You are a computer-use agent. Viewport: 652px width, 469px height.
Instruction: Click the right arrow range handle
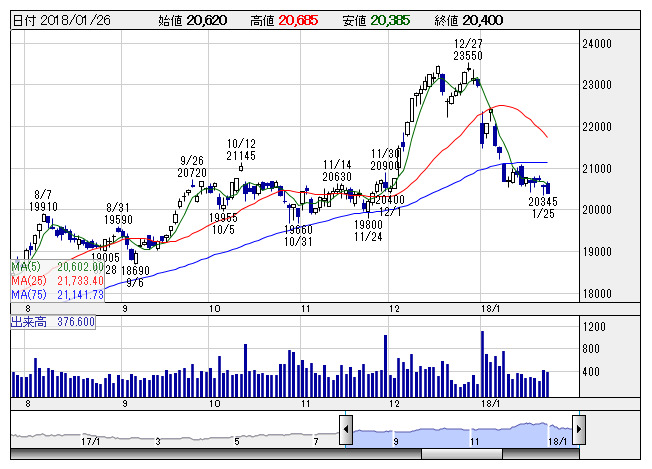click(x=579, y=430)
